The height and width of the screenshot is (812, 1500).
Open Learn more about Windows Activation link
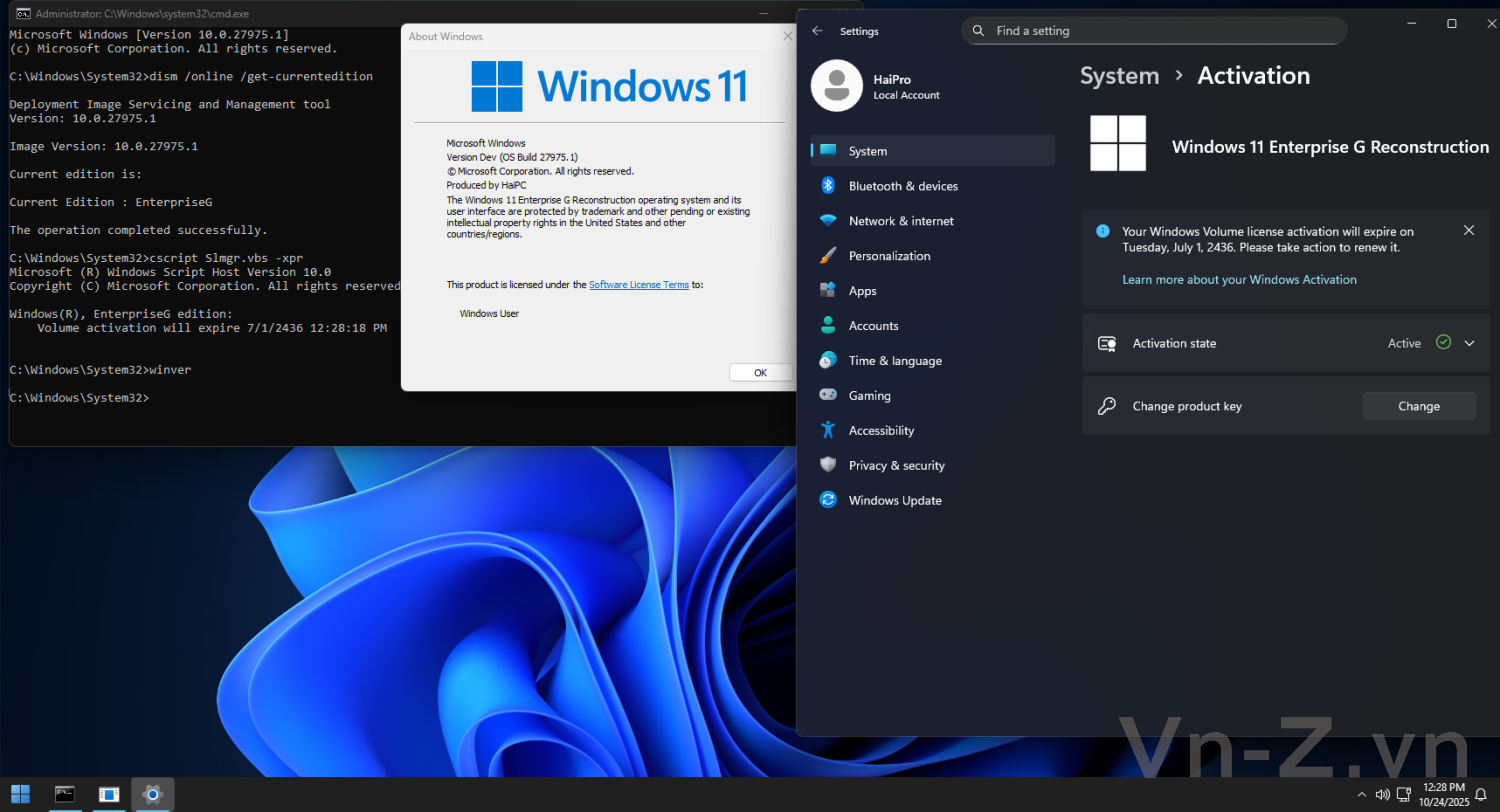click(x=1239, y=280)
